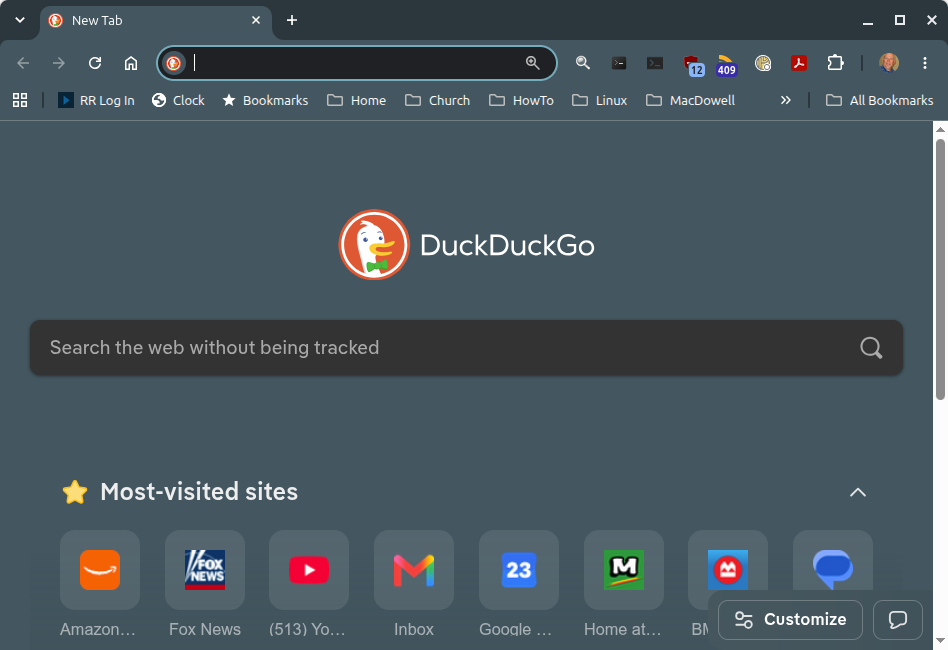Screen dimensions: 948x650
Task: Click the feedback speech bubble button
Action: click(x=898, y=620)
